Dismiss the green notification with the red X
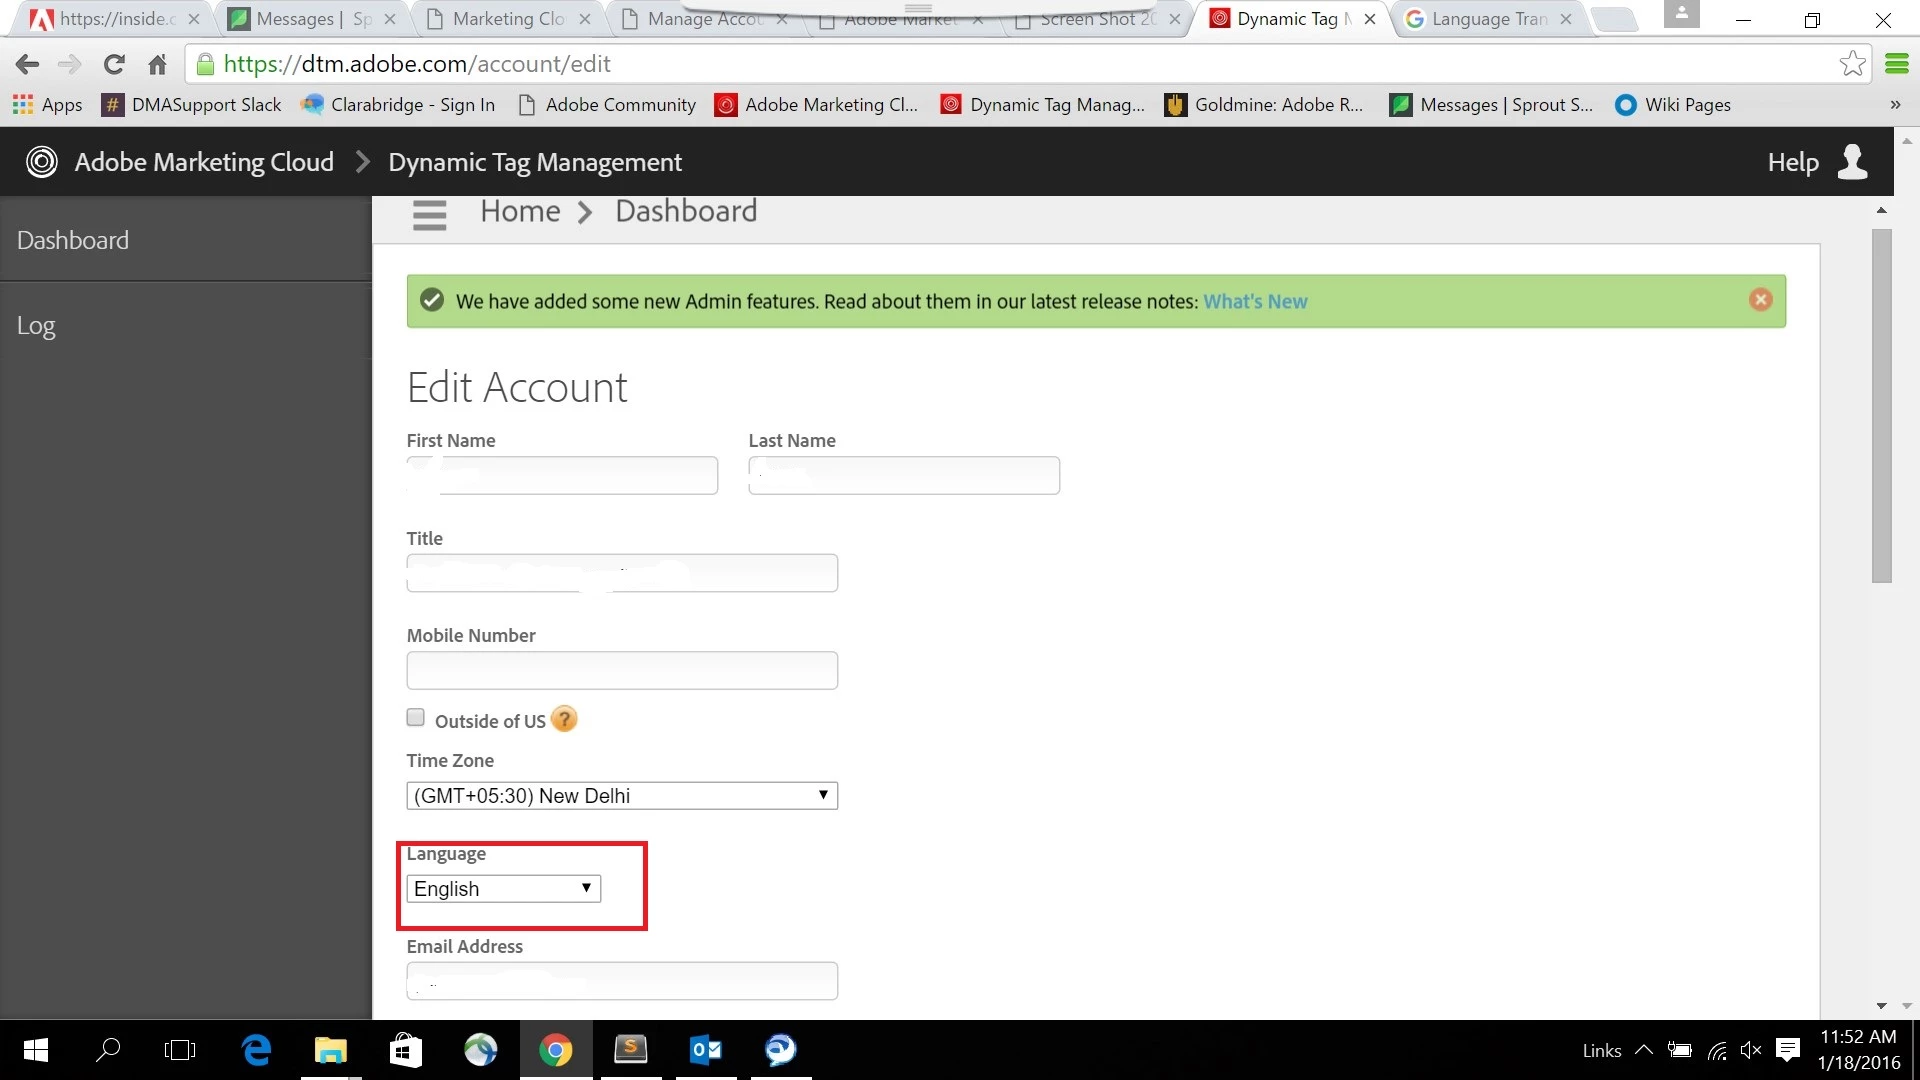The width and height of the screenshot is (1920, 1080). tap(1760, 300)
